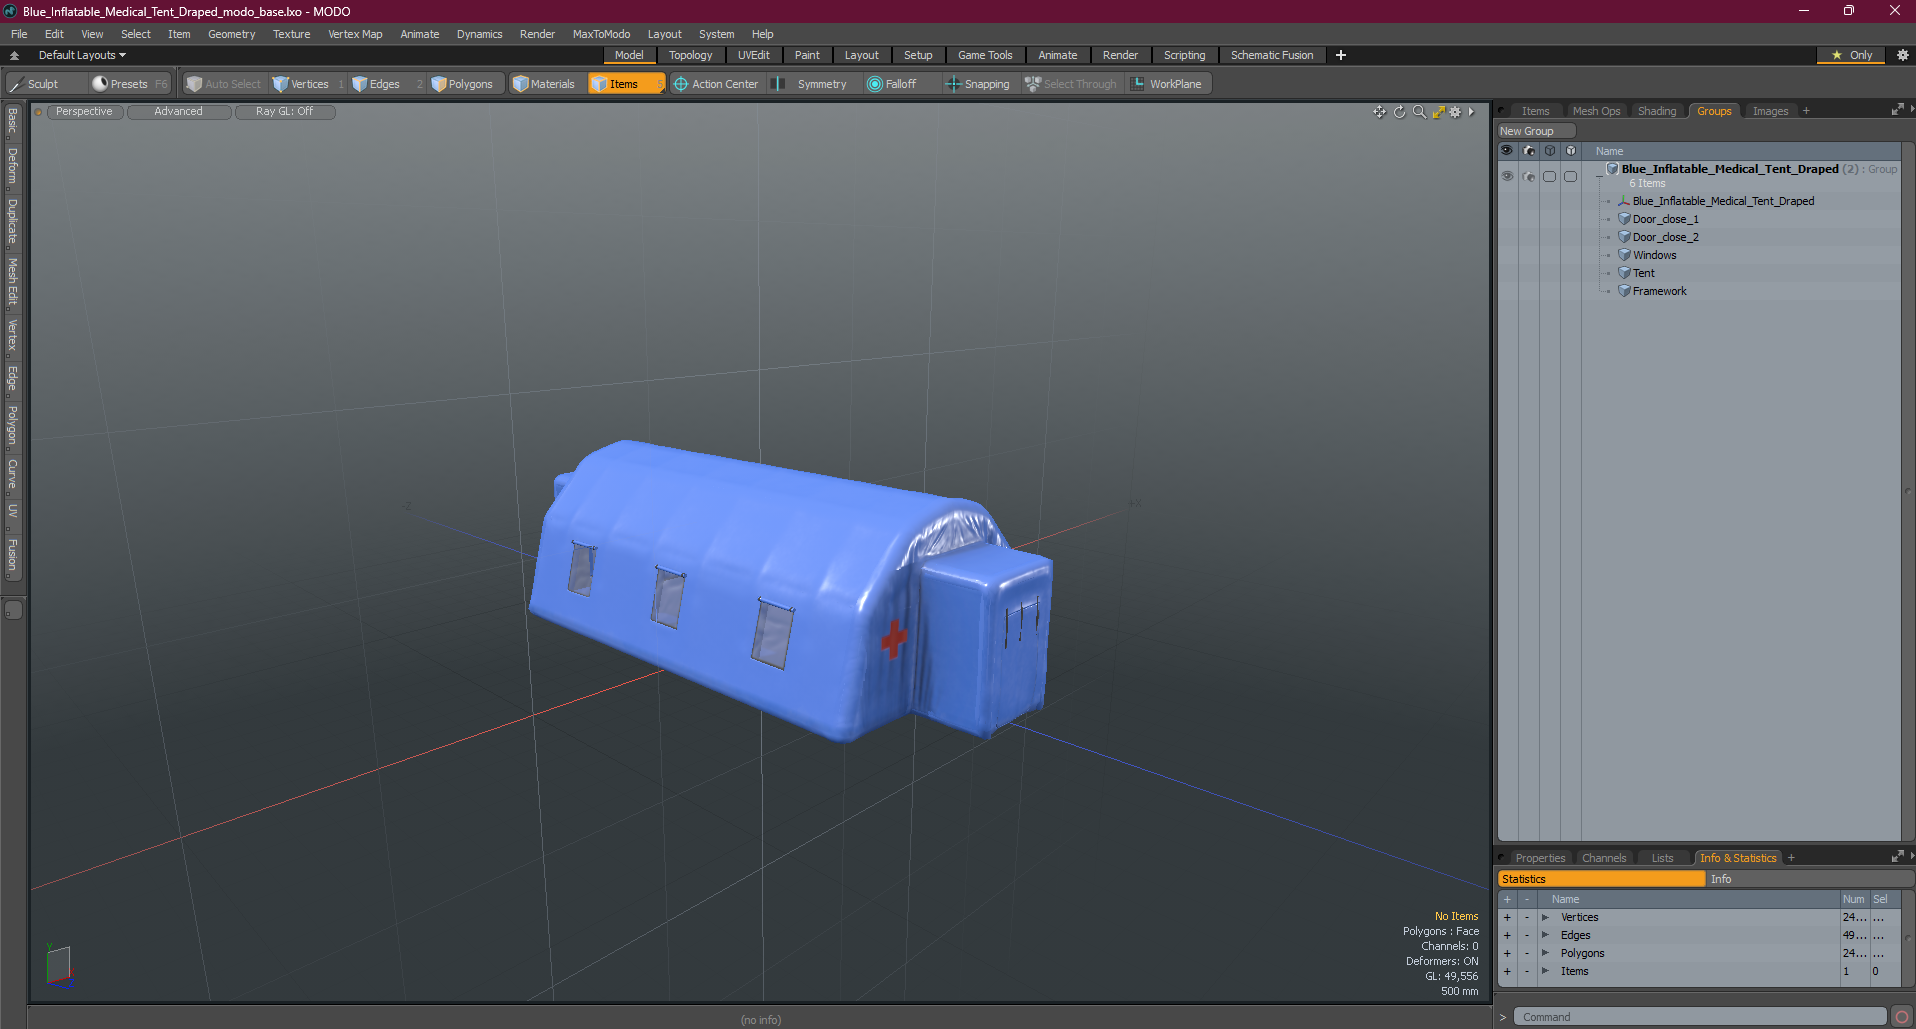
Task: Toggle the Select Through option
Action: point(1071,84)
